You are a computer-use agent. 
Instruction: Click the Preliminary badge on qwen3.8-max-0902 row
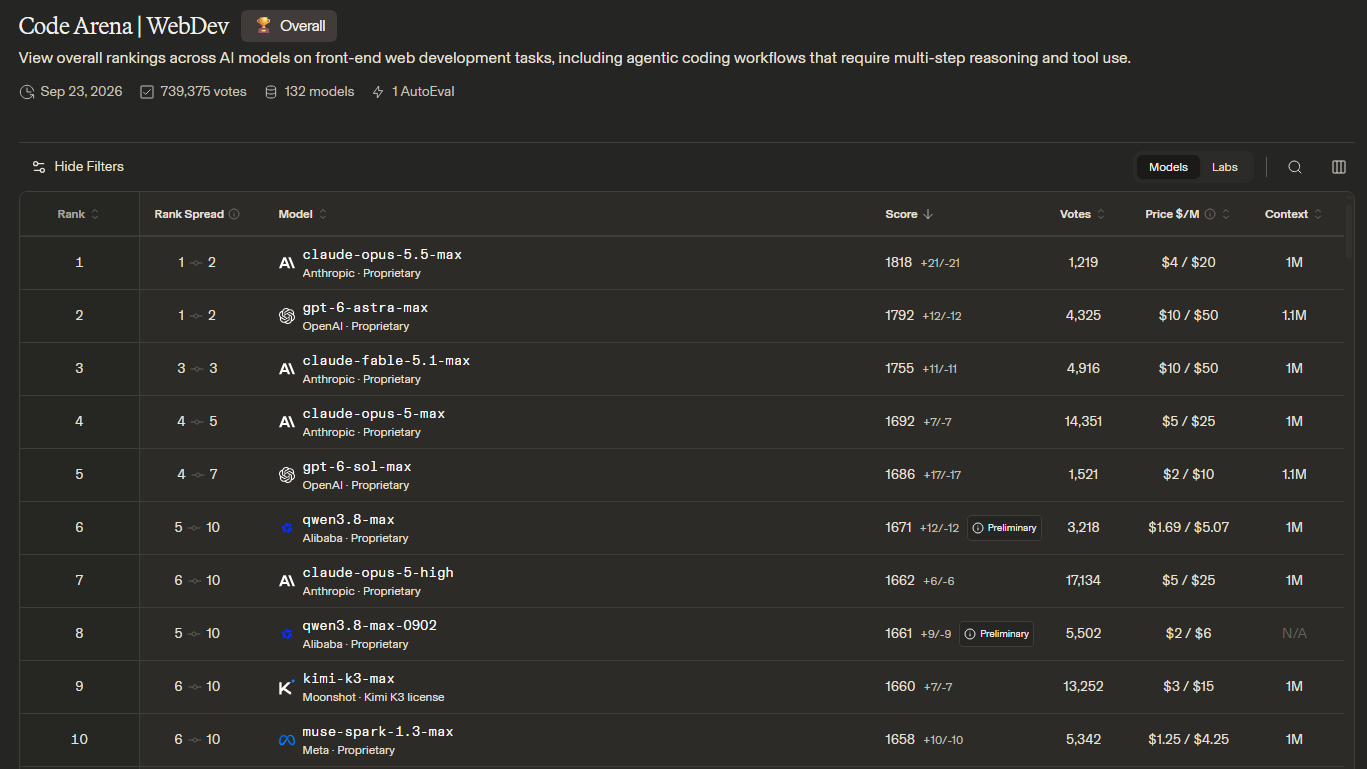[x=996, y=634]
